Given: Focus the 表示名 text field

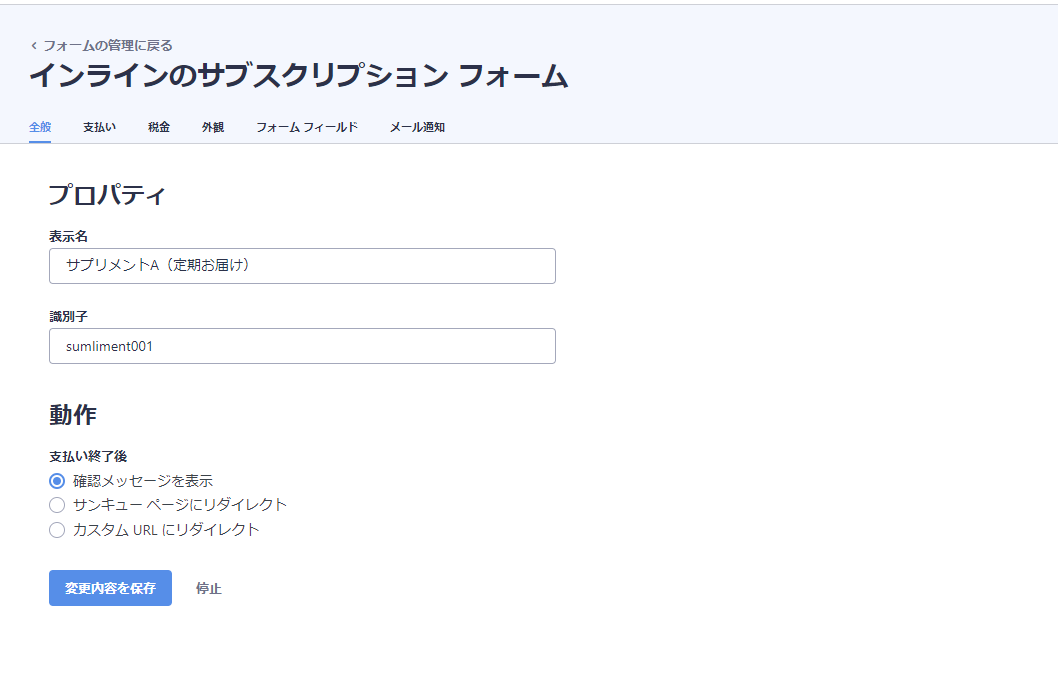Looking at the screenshot, I should (302, 266).
